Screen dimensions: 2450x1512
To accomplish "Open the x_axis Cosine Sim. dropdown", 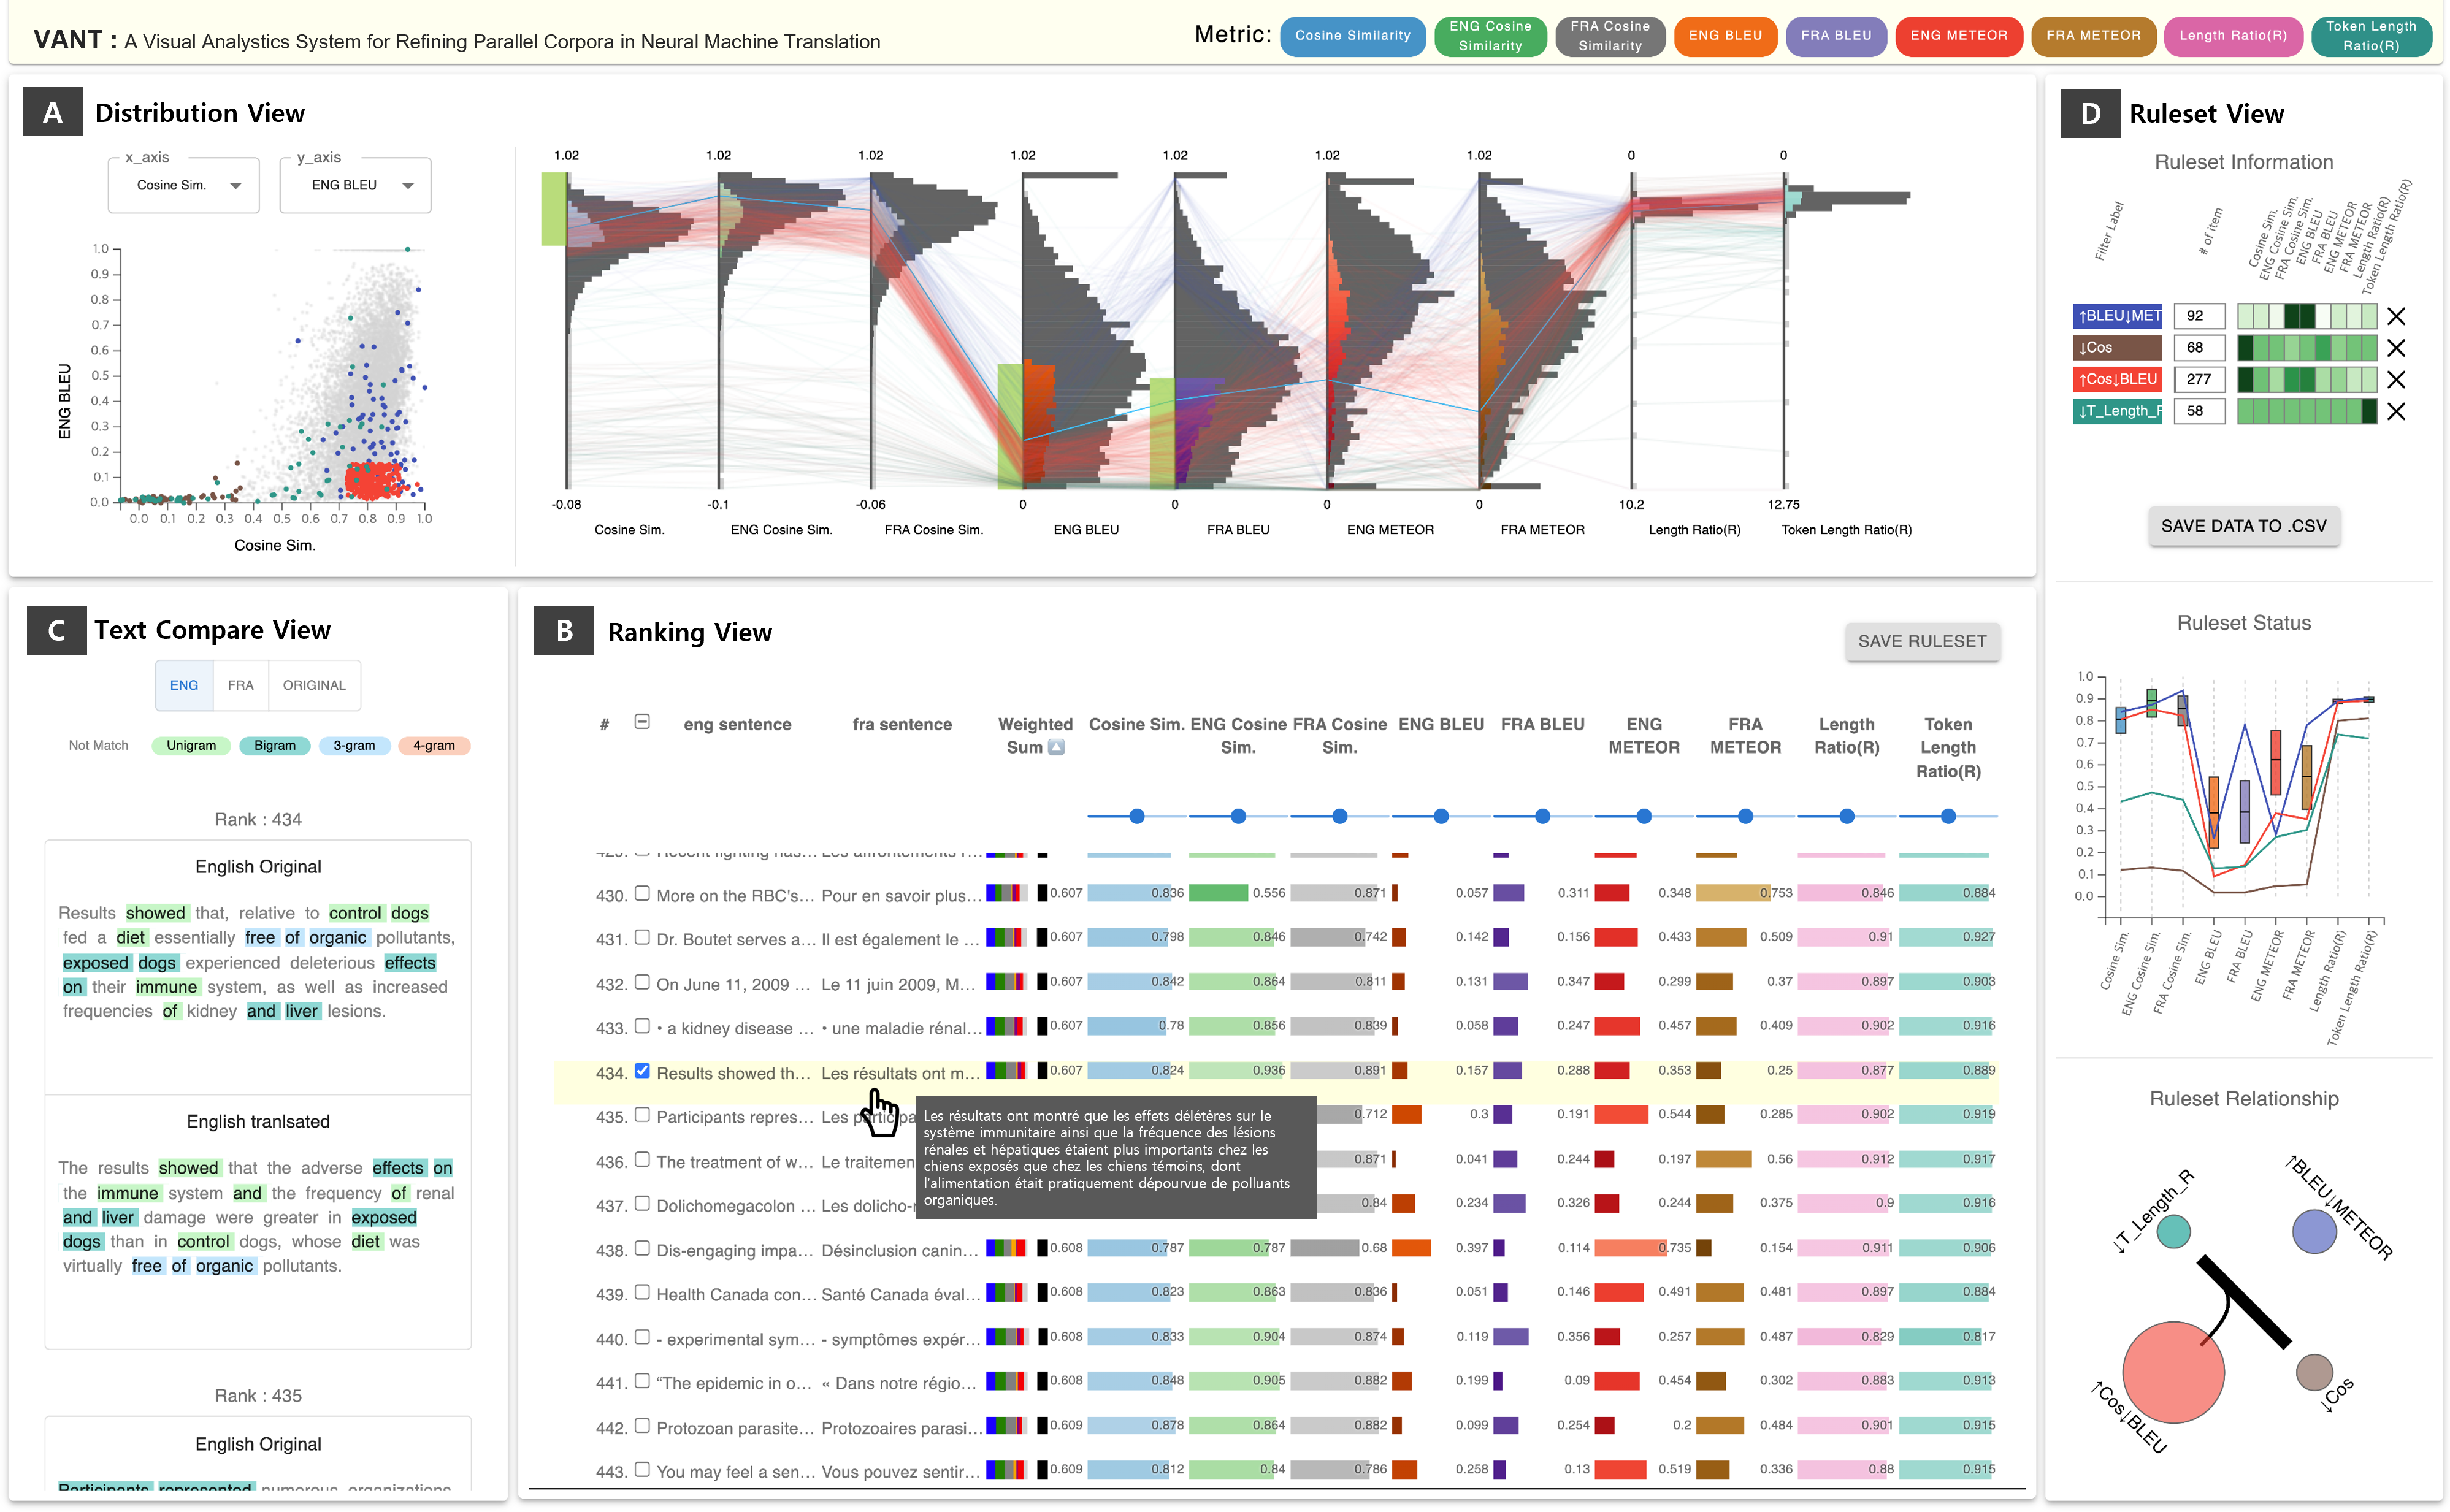I will point(184,185).
